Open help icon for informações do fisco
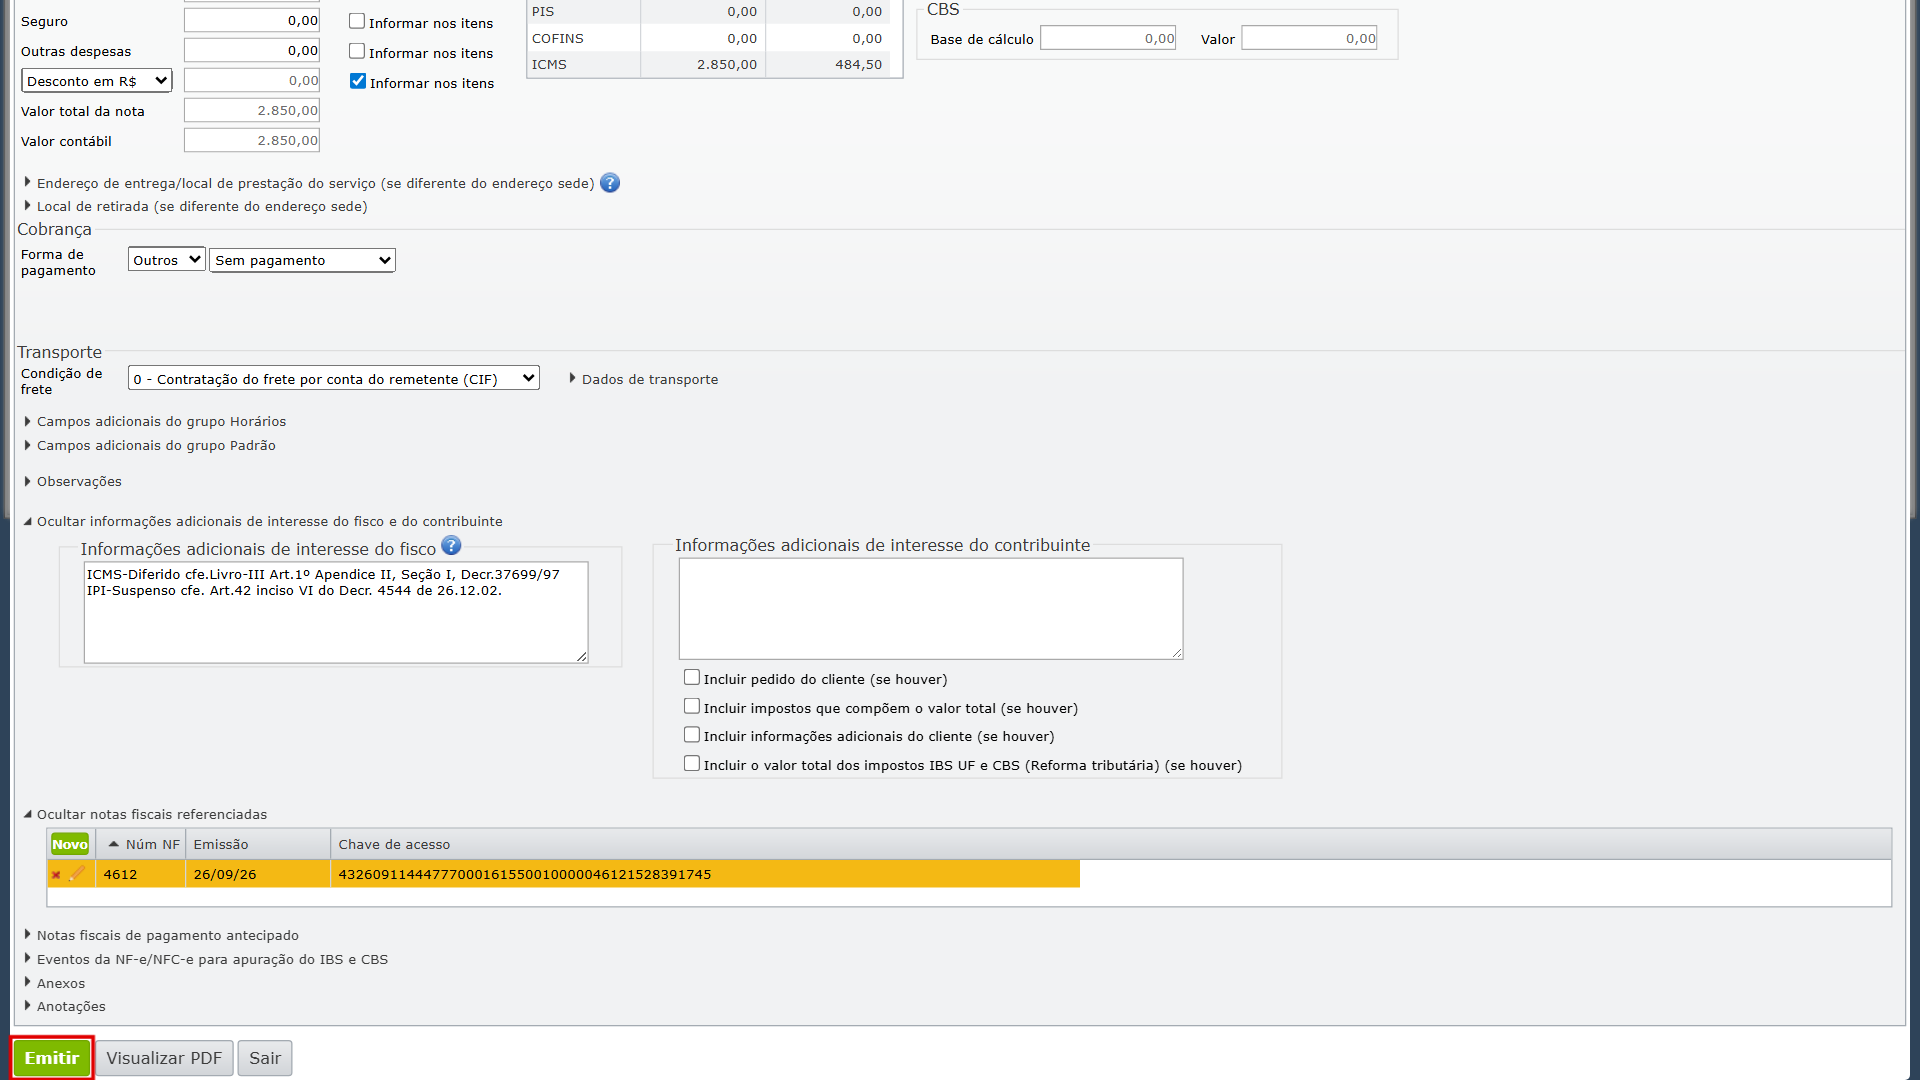 [451, 546]
